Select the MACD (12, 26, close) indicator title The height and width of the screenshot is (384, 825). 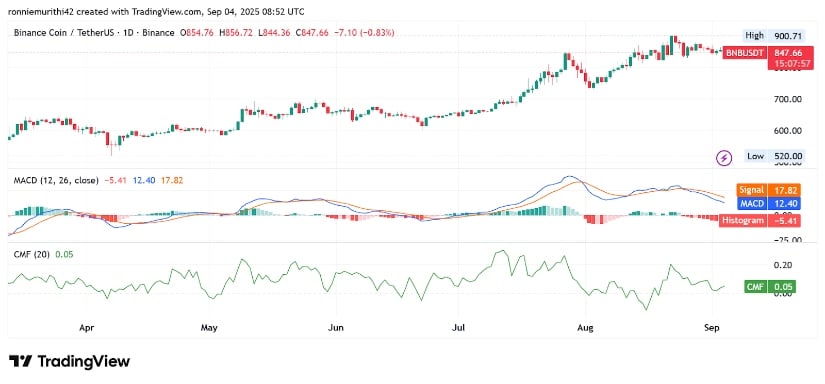[56, 180]
